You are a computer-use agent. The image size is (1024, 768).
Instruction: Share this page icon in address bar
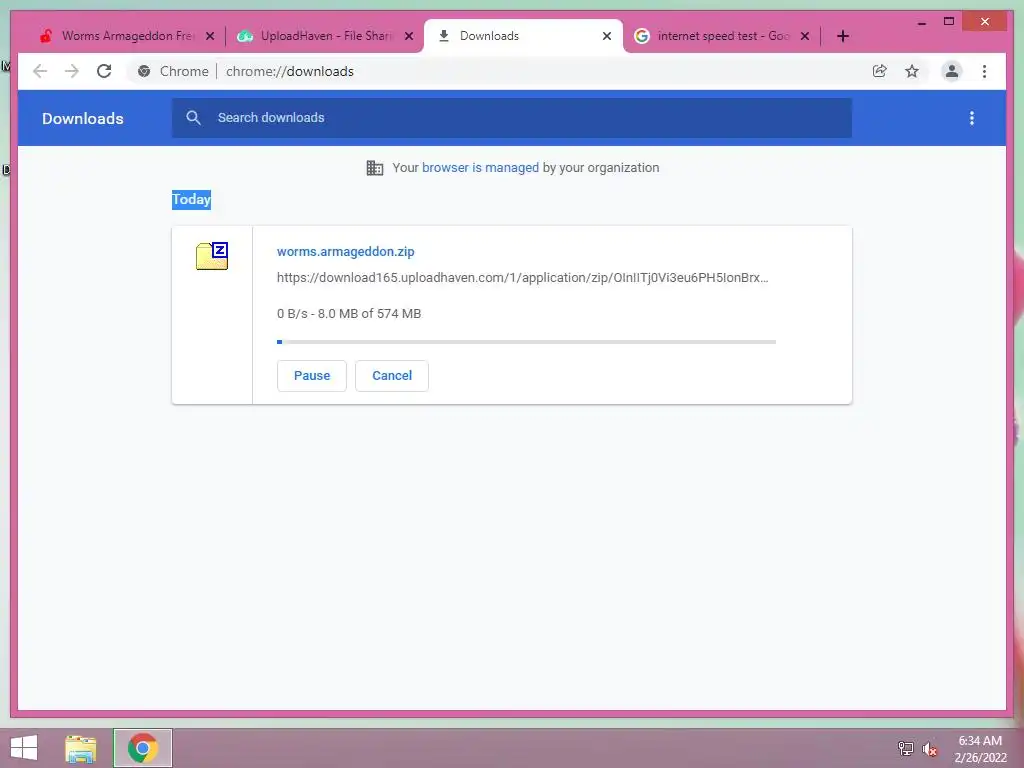880,71
